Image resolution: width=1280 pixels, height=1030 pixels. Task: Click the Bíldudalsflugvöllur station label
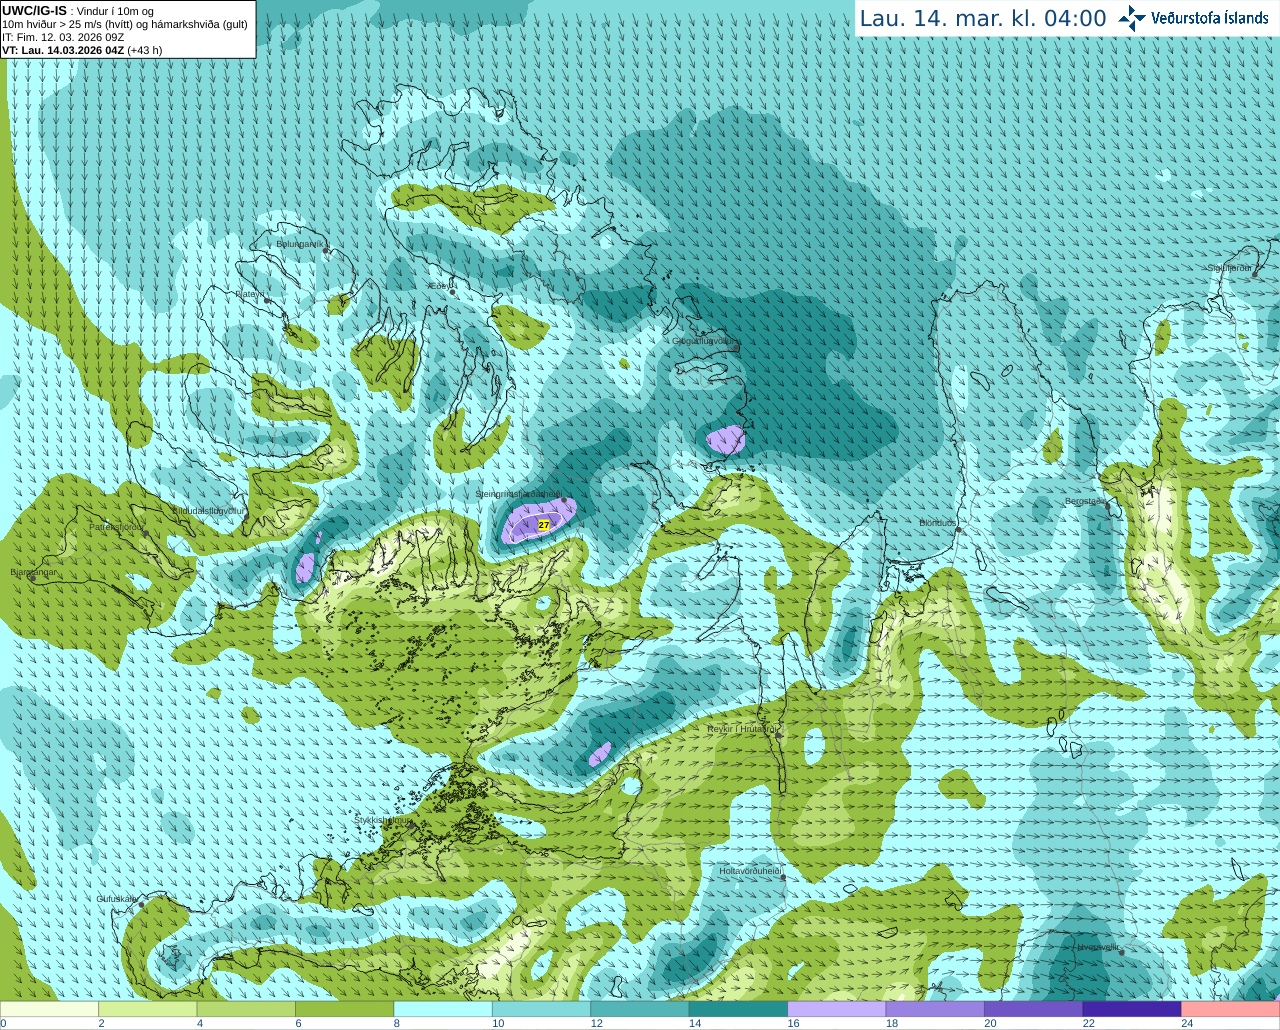pos(208,511)
